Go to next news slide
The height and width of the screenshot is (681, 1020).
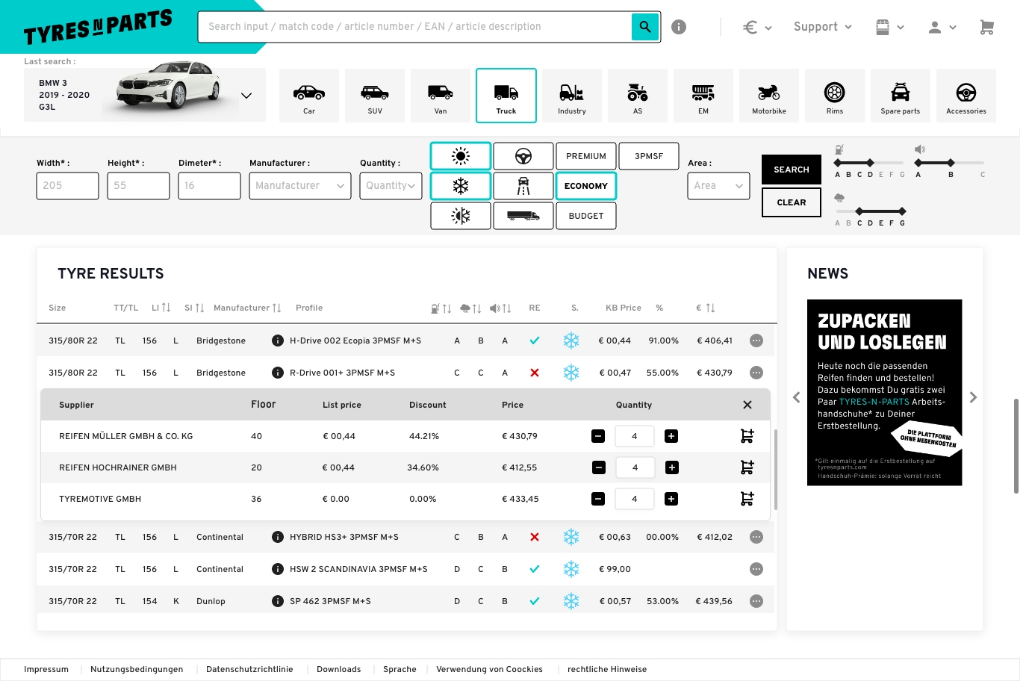973,397
